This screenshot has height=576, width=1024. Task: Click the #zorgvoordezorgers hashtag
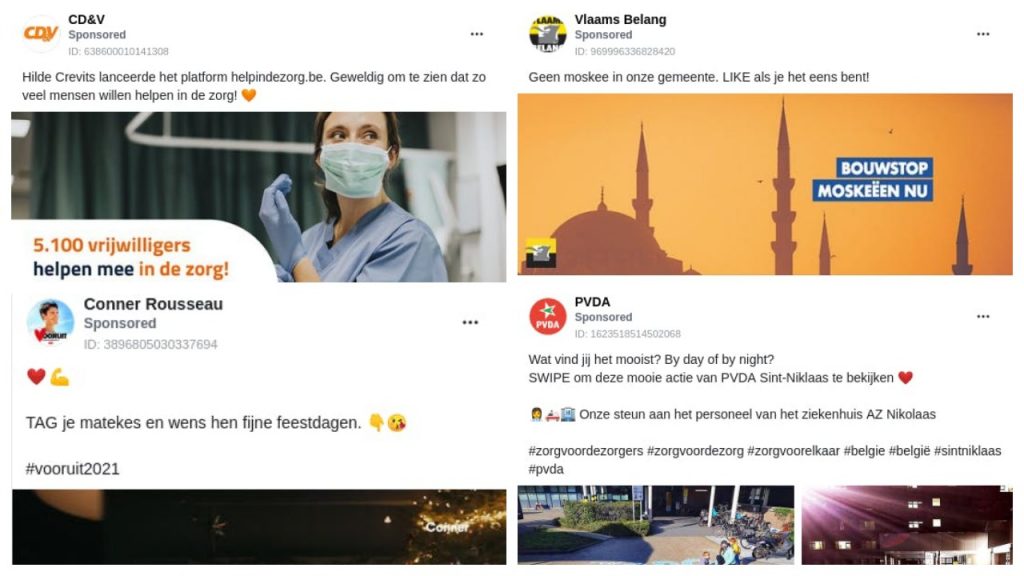pos(586,451)
